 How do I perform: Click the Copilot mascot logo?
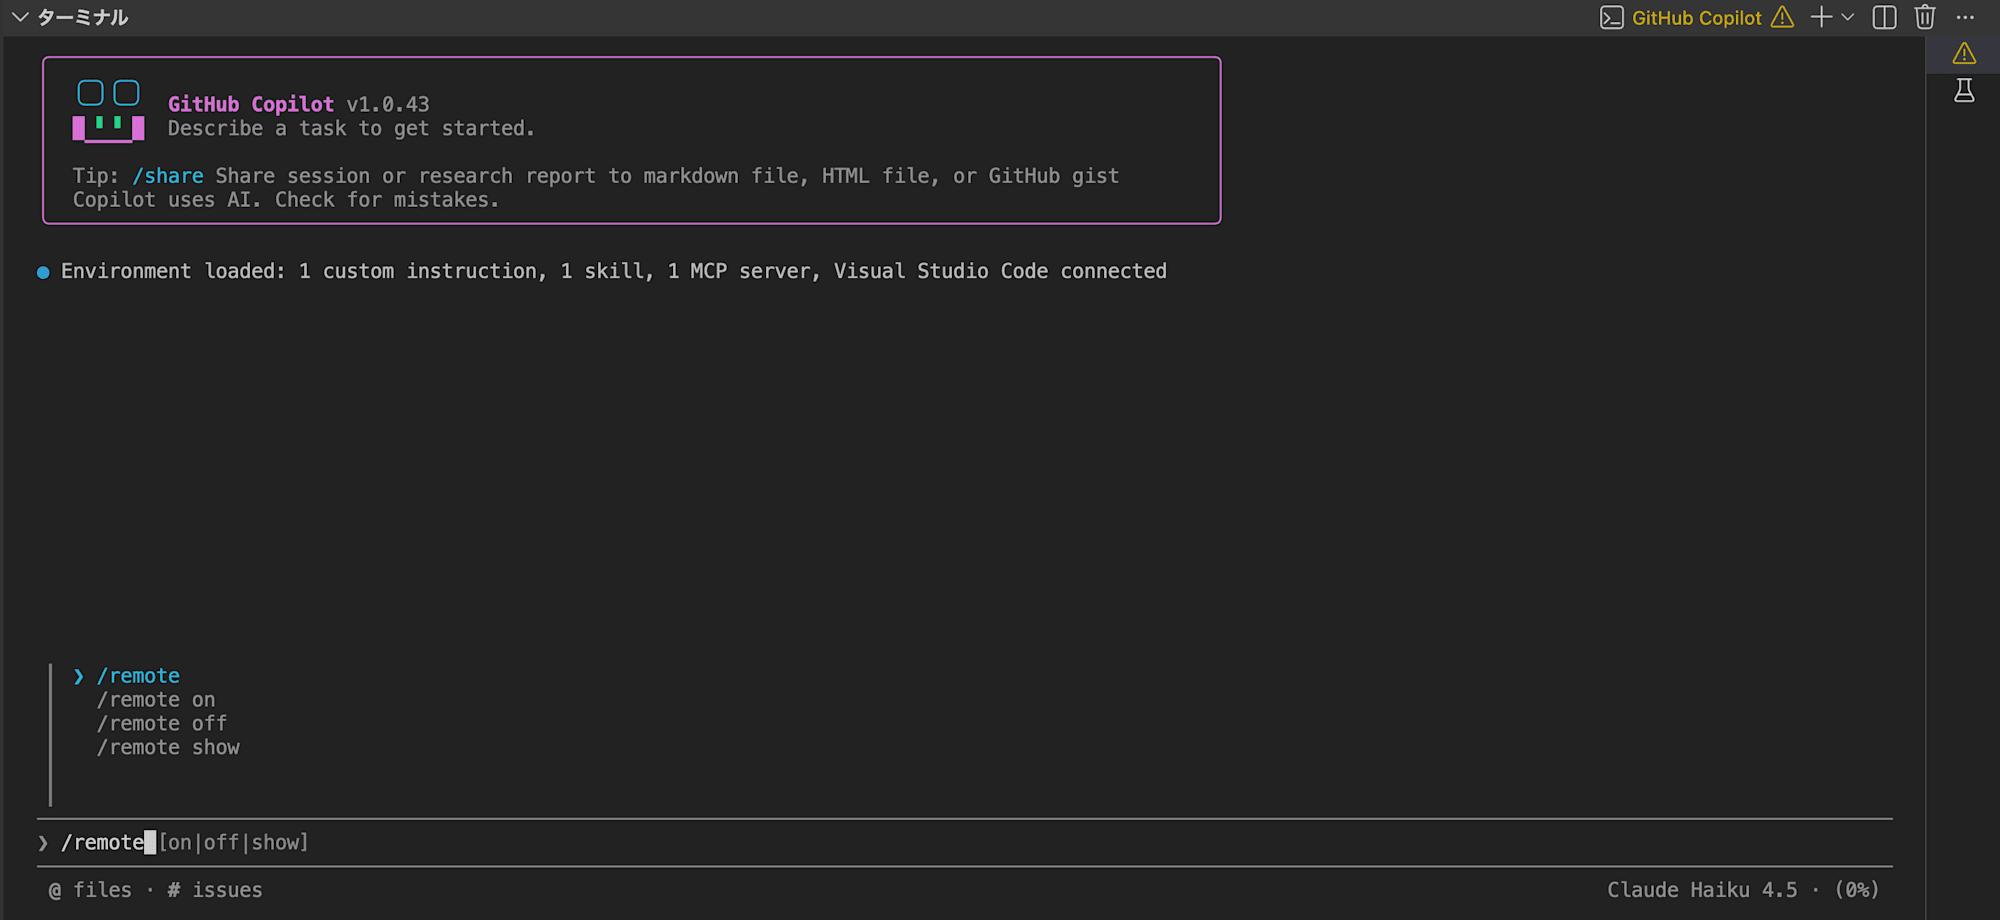point(108,110)
